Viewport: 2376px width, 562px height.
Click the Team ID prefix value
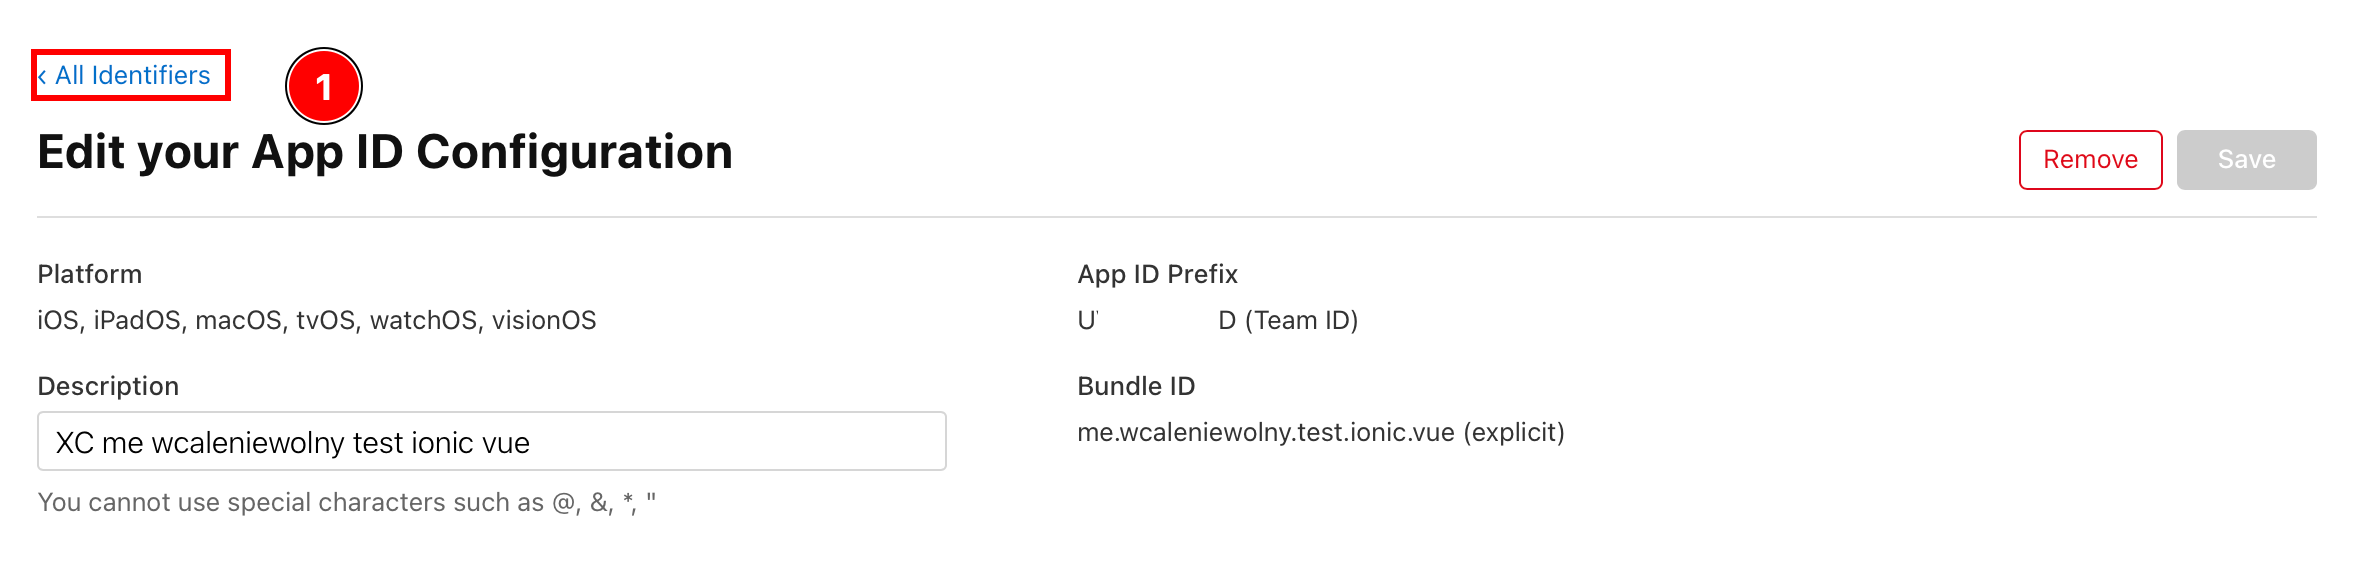tap(1217, 320)
